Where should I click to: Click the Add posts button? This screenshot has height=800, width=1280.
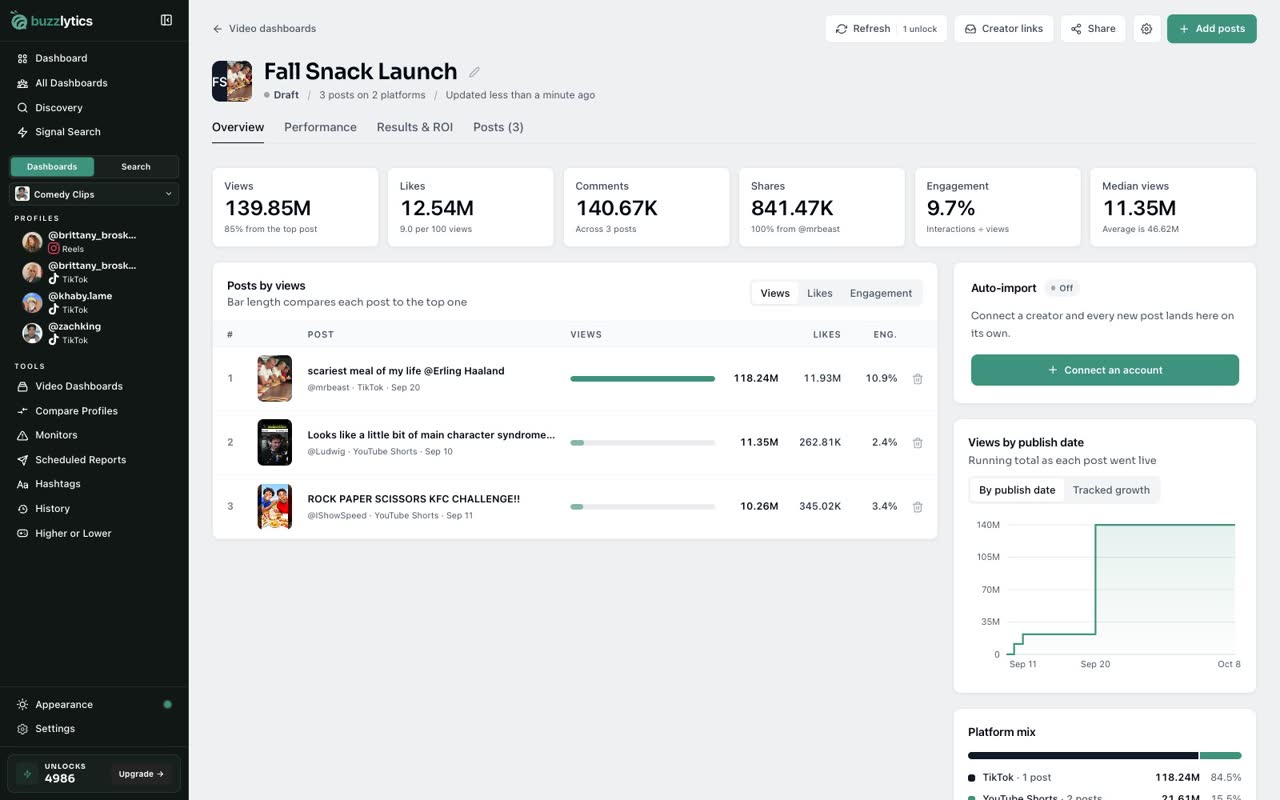[x=1211, y=29]
